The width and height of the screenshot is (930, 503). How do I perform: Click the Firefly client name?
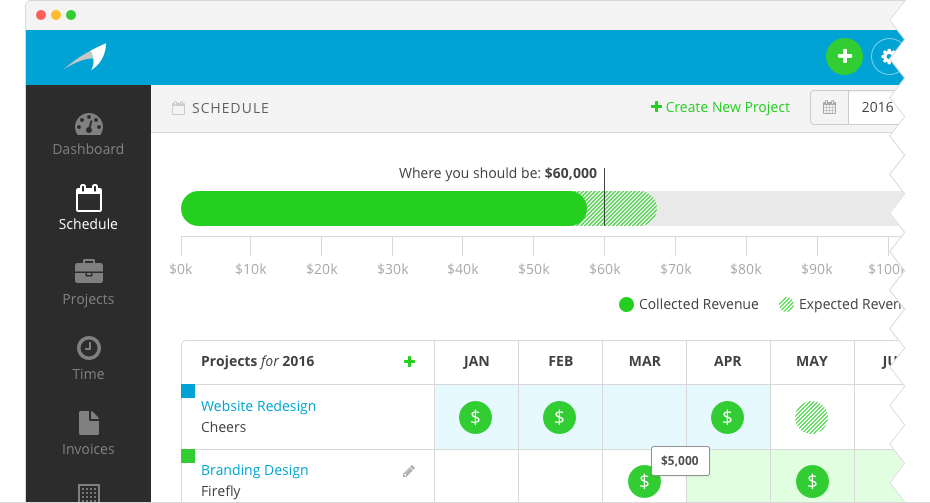click(221, 491)
